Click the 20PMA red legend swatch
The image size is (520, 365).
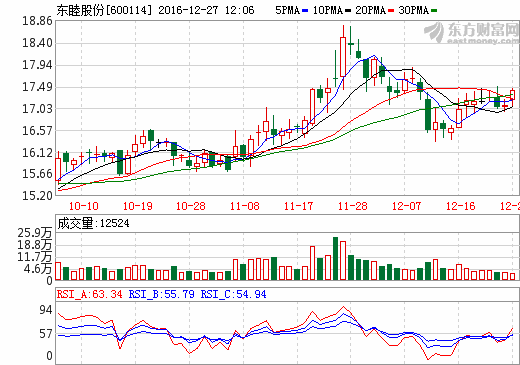click(391, 11)
